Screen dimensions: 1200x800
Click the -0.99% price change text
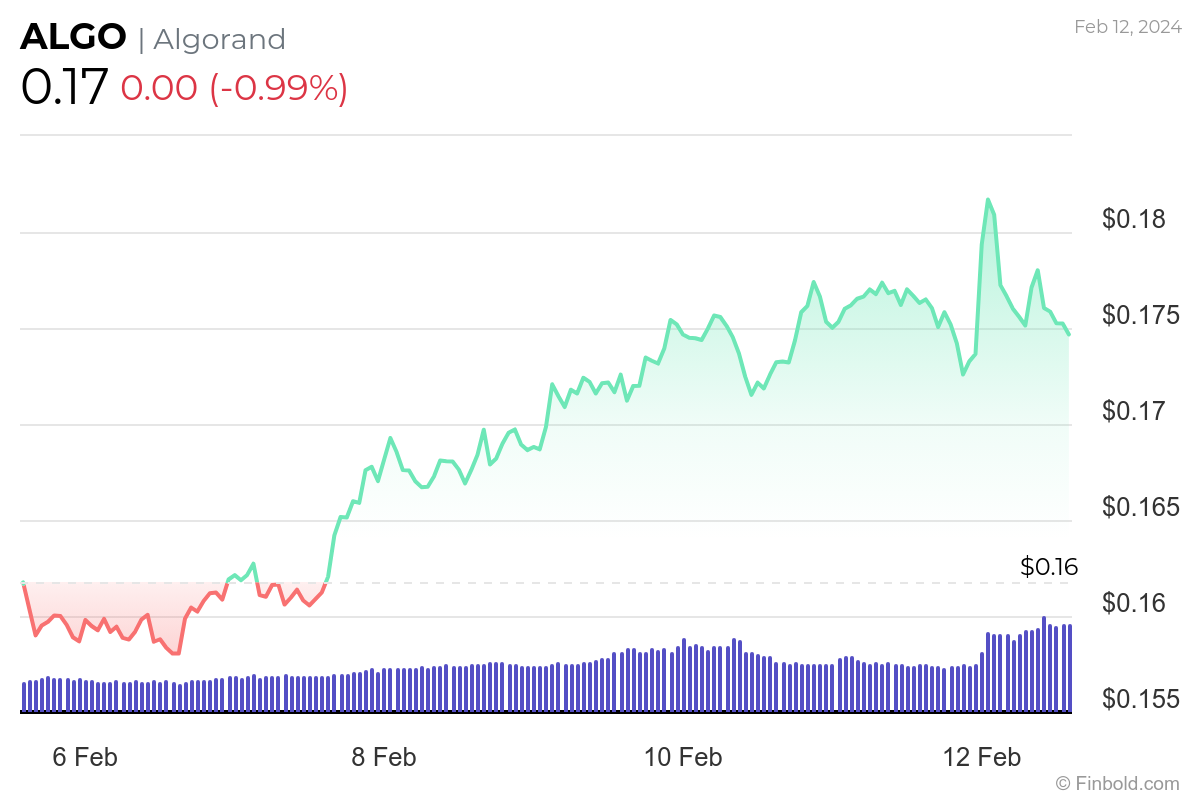pyautogui.click(x=278, y=89)
